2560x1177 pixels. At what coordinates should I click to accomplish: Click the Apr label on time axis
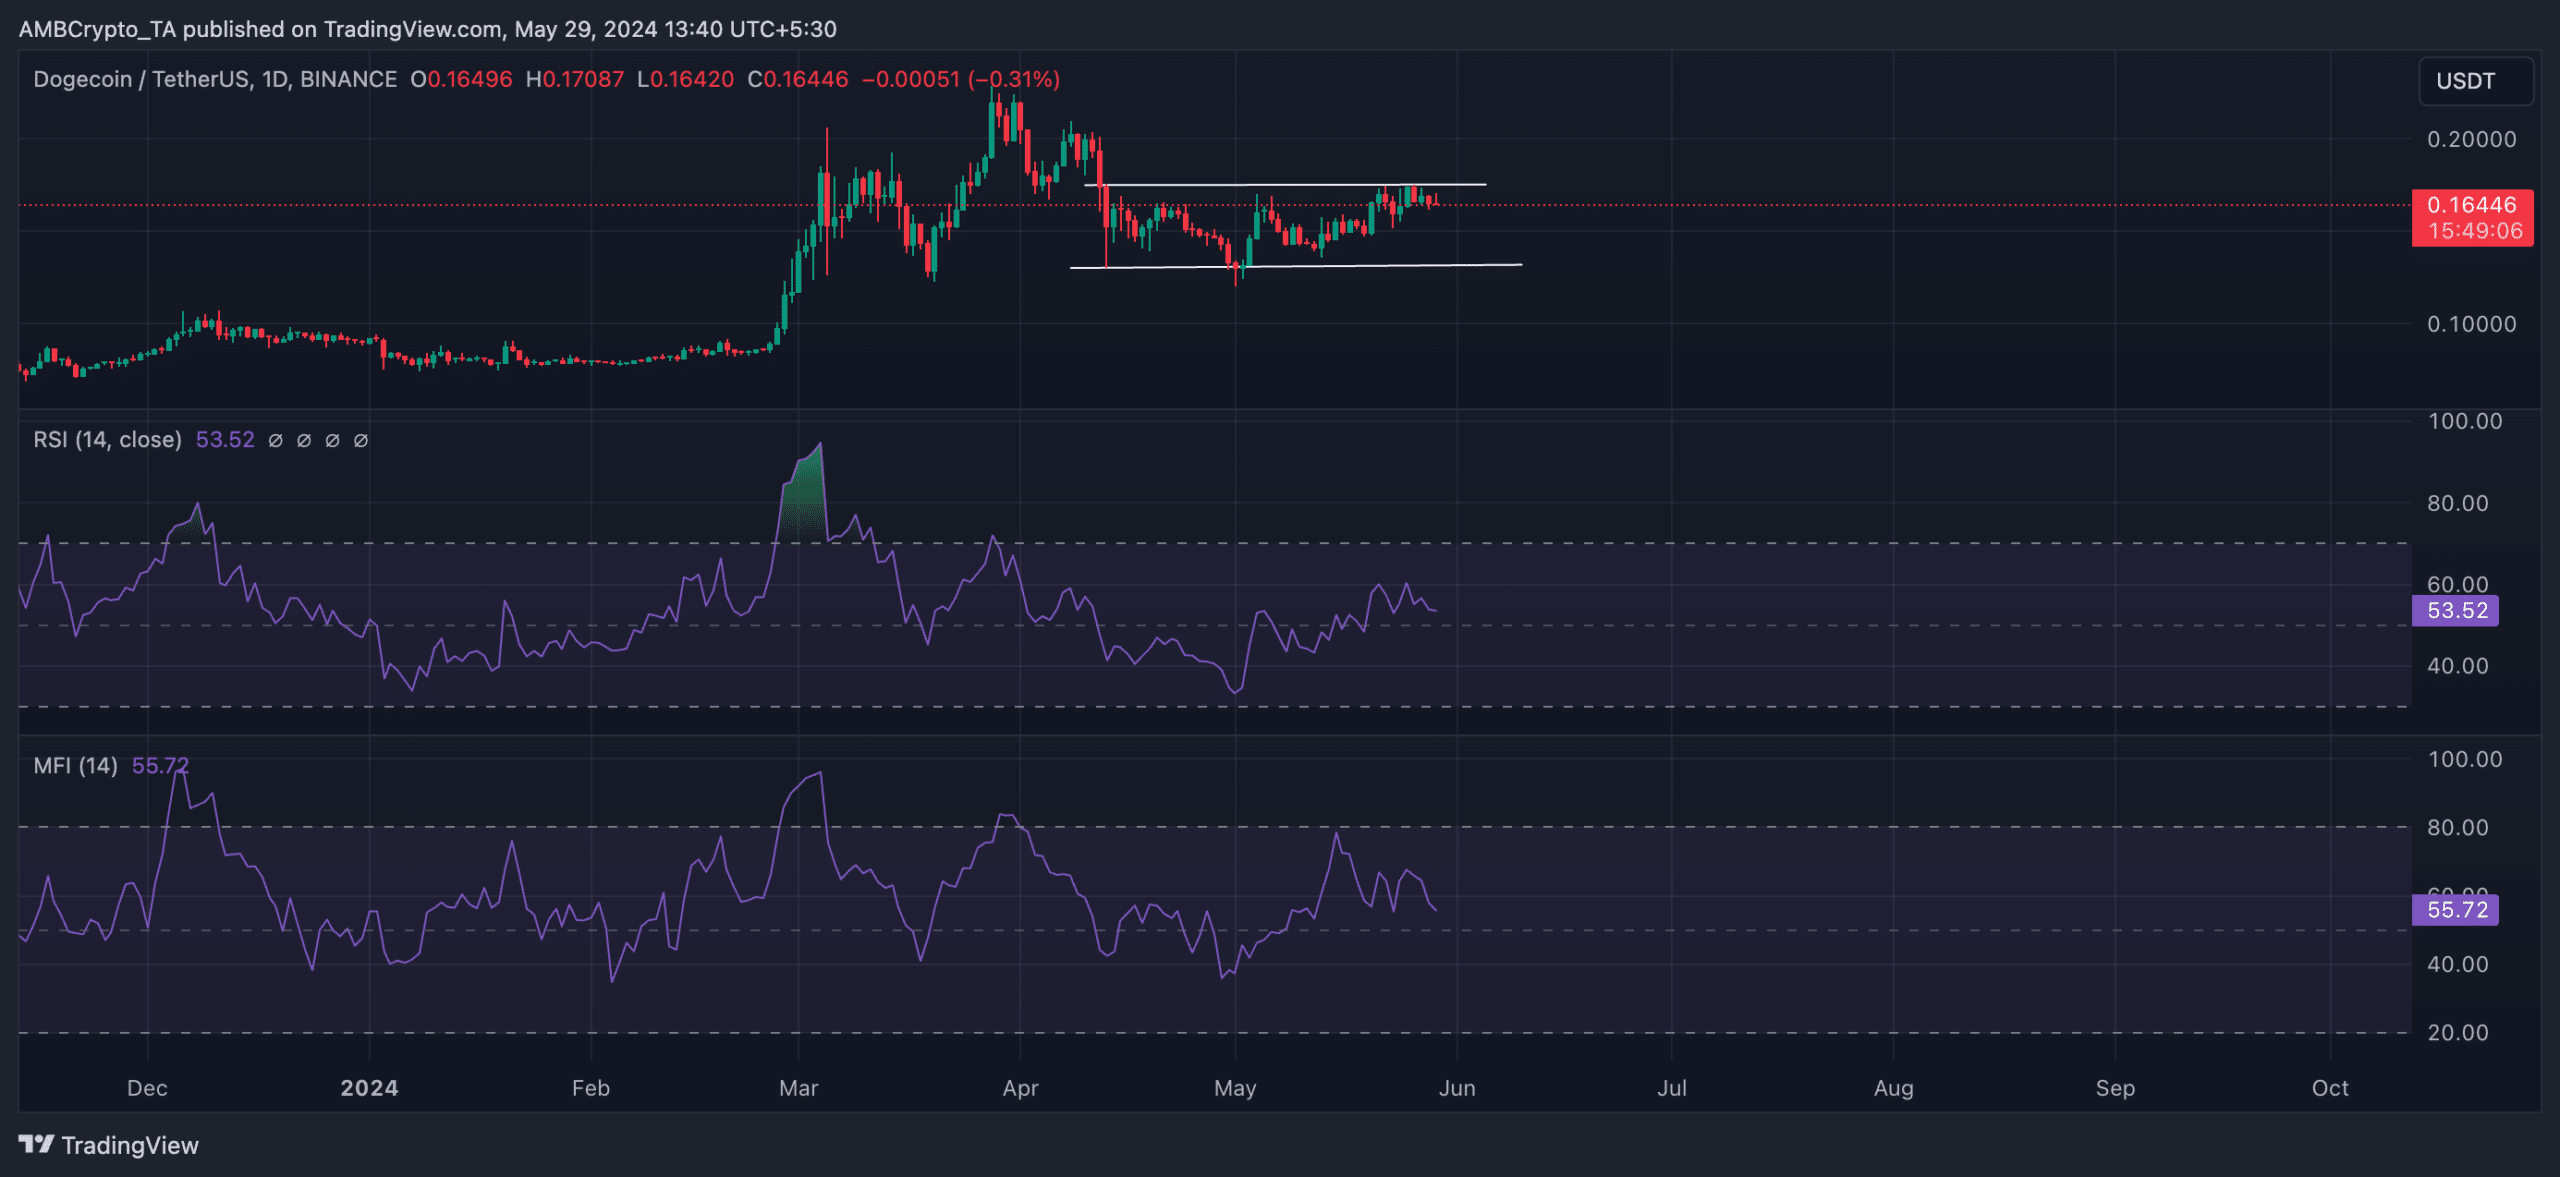[1020, 1088]
